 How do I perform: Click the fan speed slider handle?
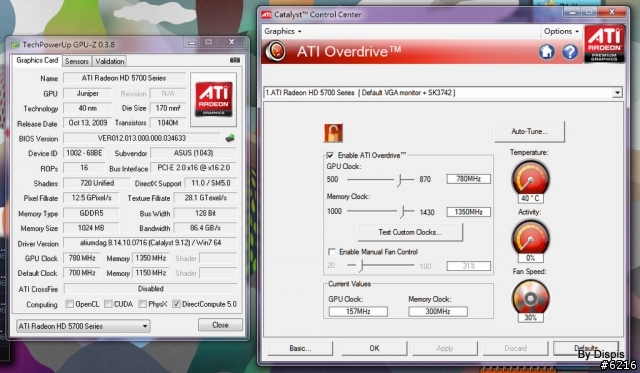(x=361, y=266)
